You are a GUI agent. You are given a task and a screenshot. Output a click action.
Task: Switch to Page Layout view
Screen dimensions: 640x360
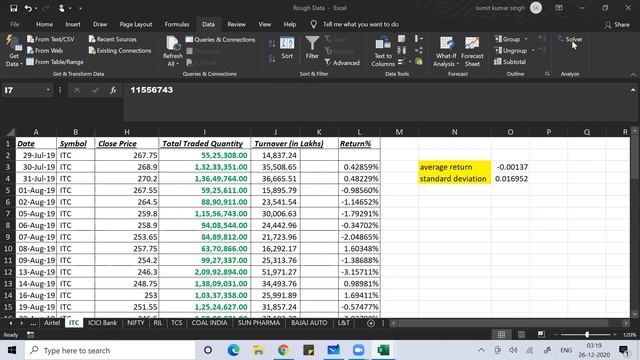(521, 335)
